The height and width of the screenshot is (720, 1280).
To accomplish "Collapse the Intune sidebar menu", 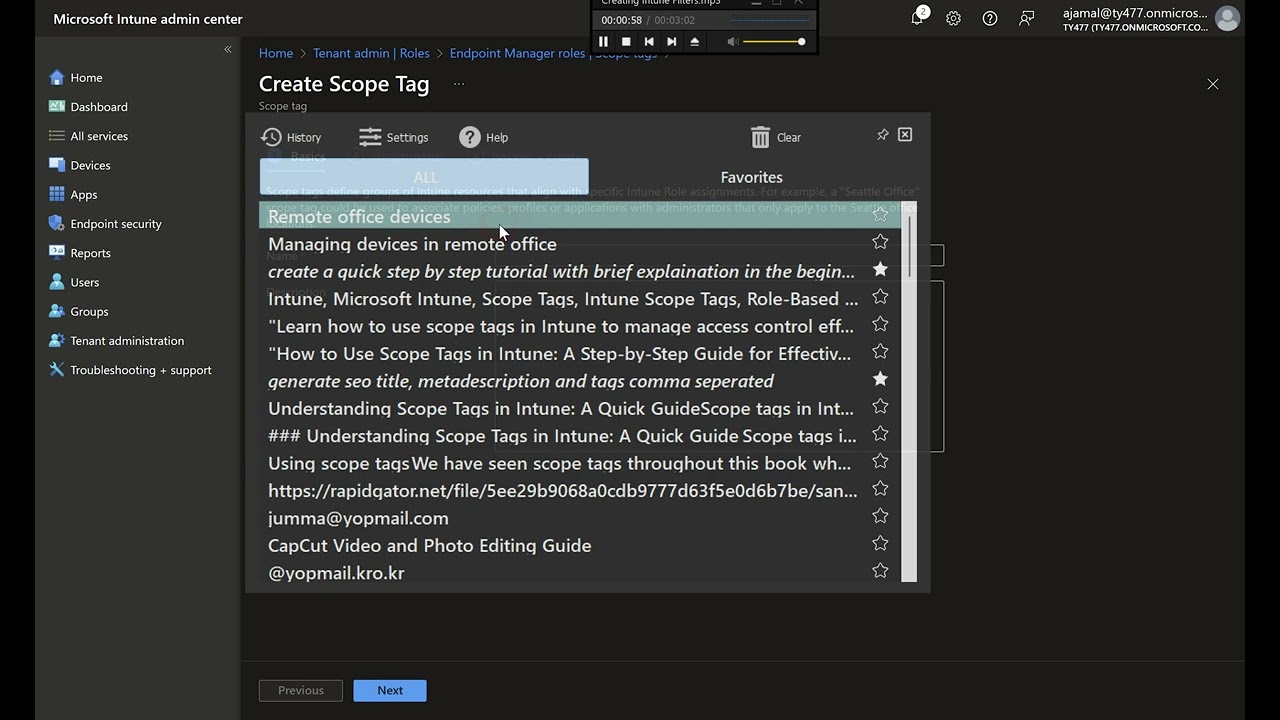I will [228, 49].
